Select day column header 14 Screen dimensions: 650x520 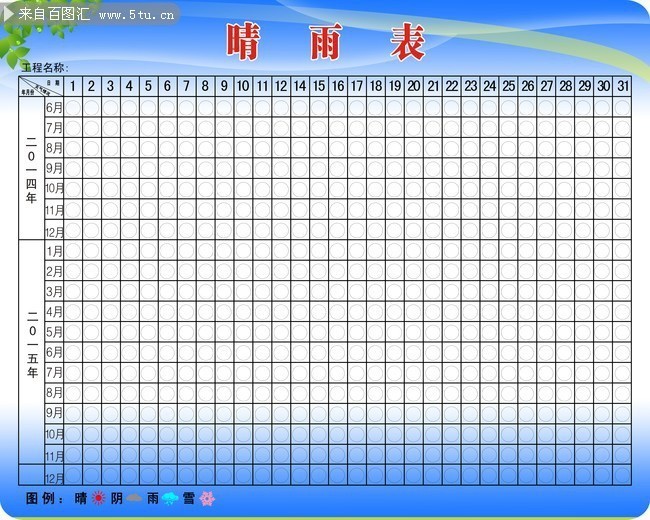click(300, 86)
